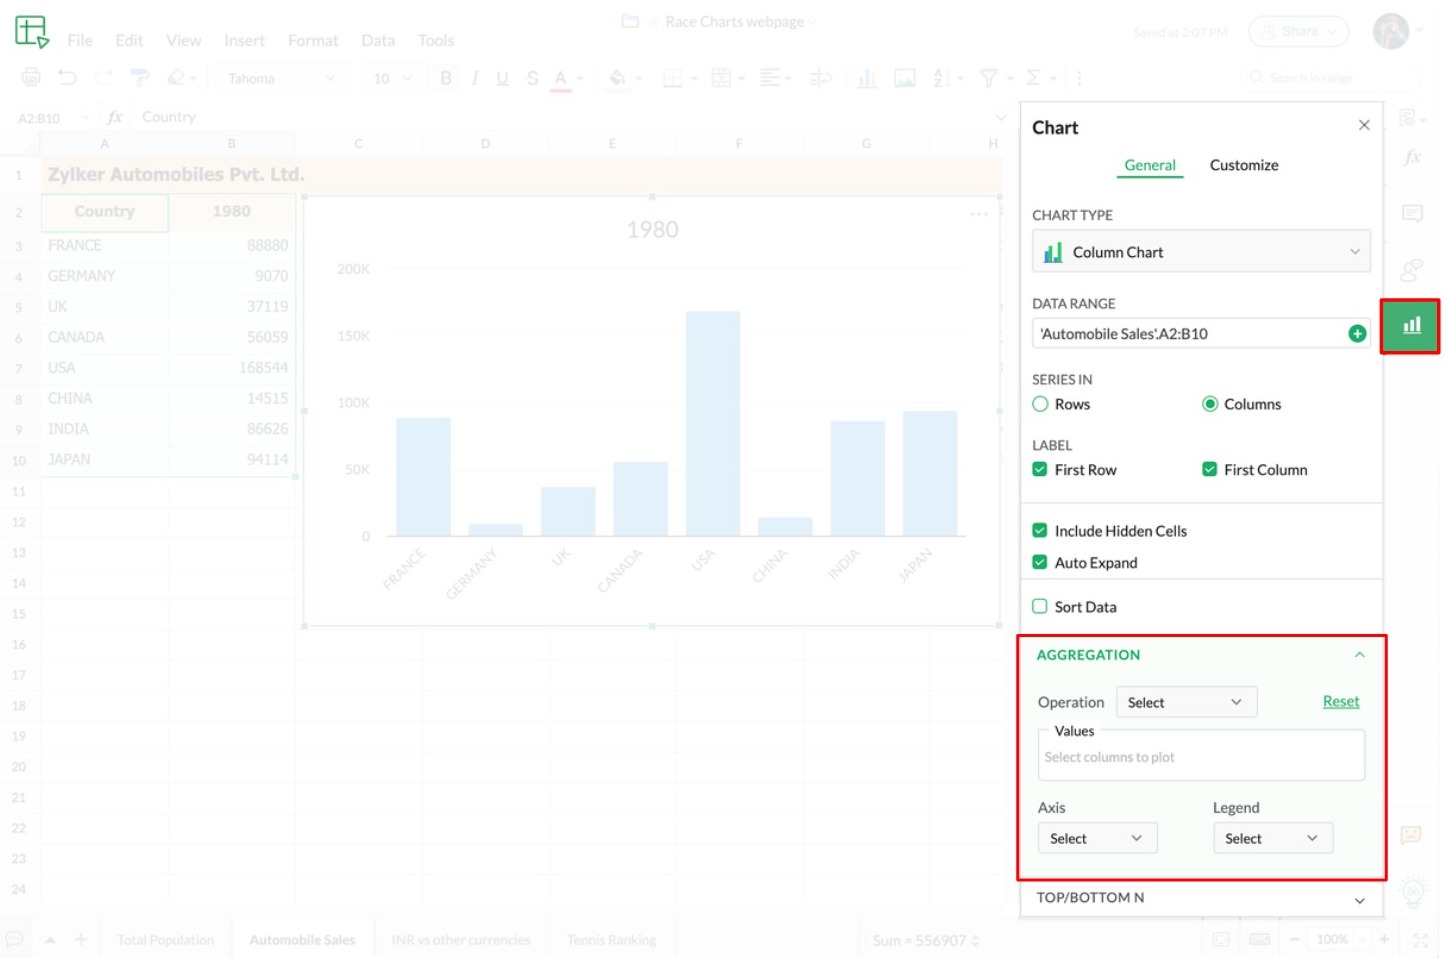Click the insert image toolbar icon
This screenshot has height=958, width=1448.
[904, 78]
